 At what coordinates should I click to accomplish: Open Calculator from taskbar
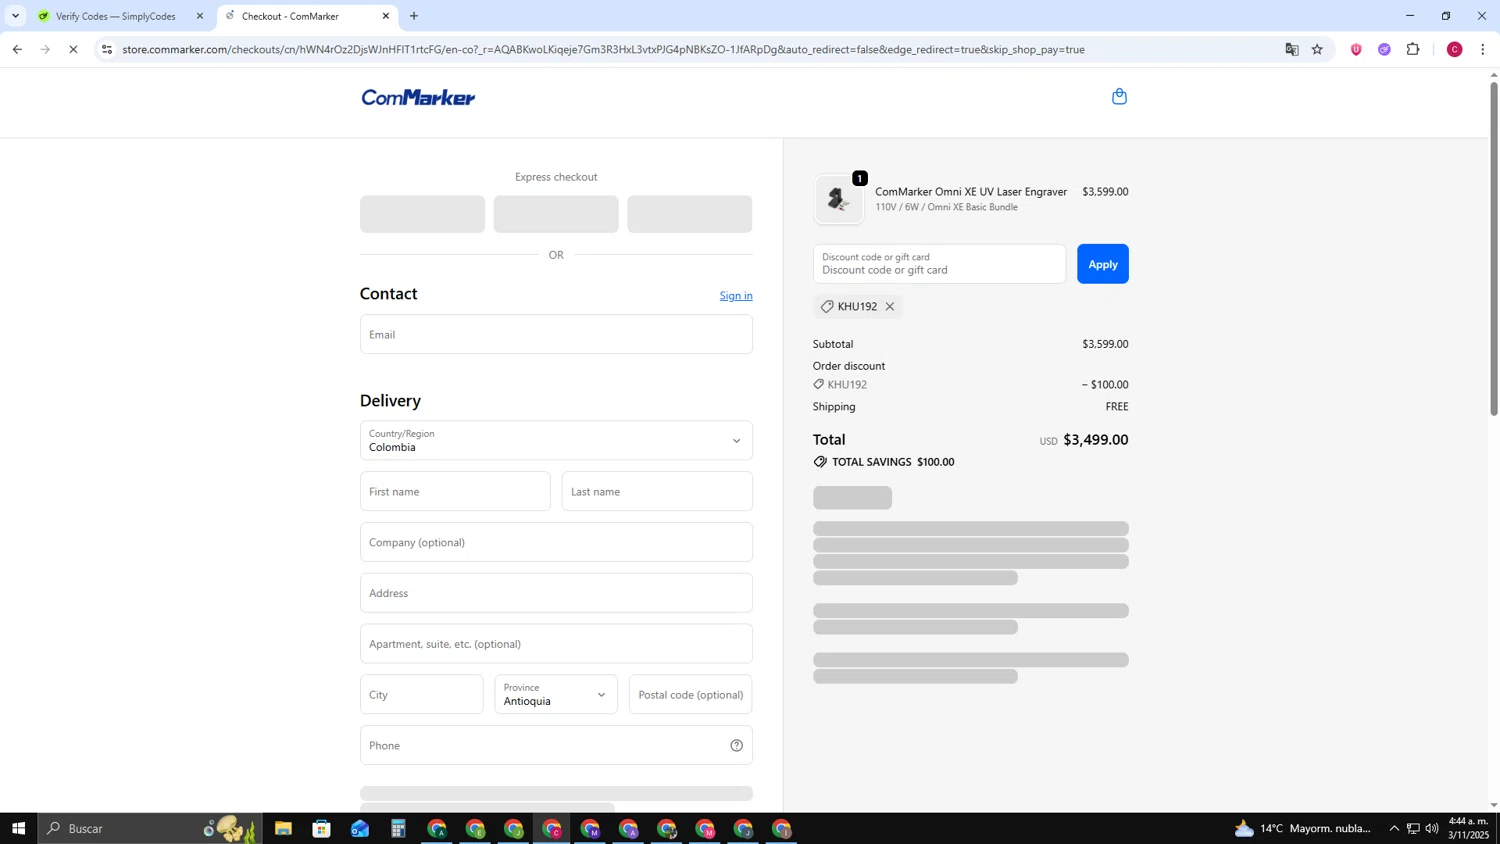coord(398,828)
